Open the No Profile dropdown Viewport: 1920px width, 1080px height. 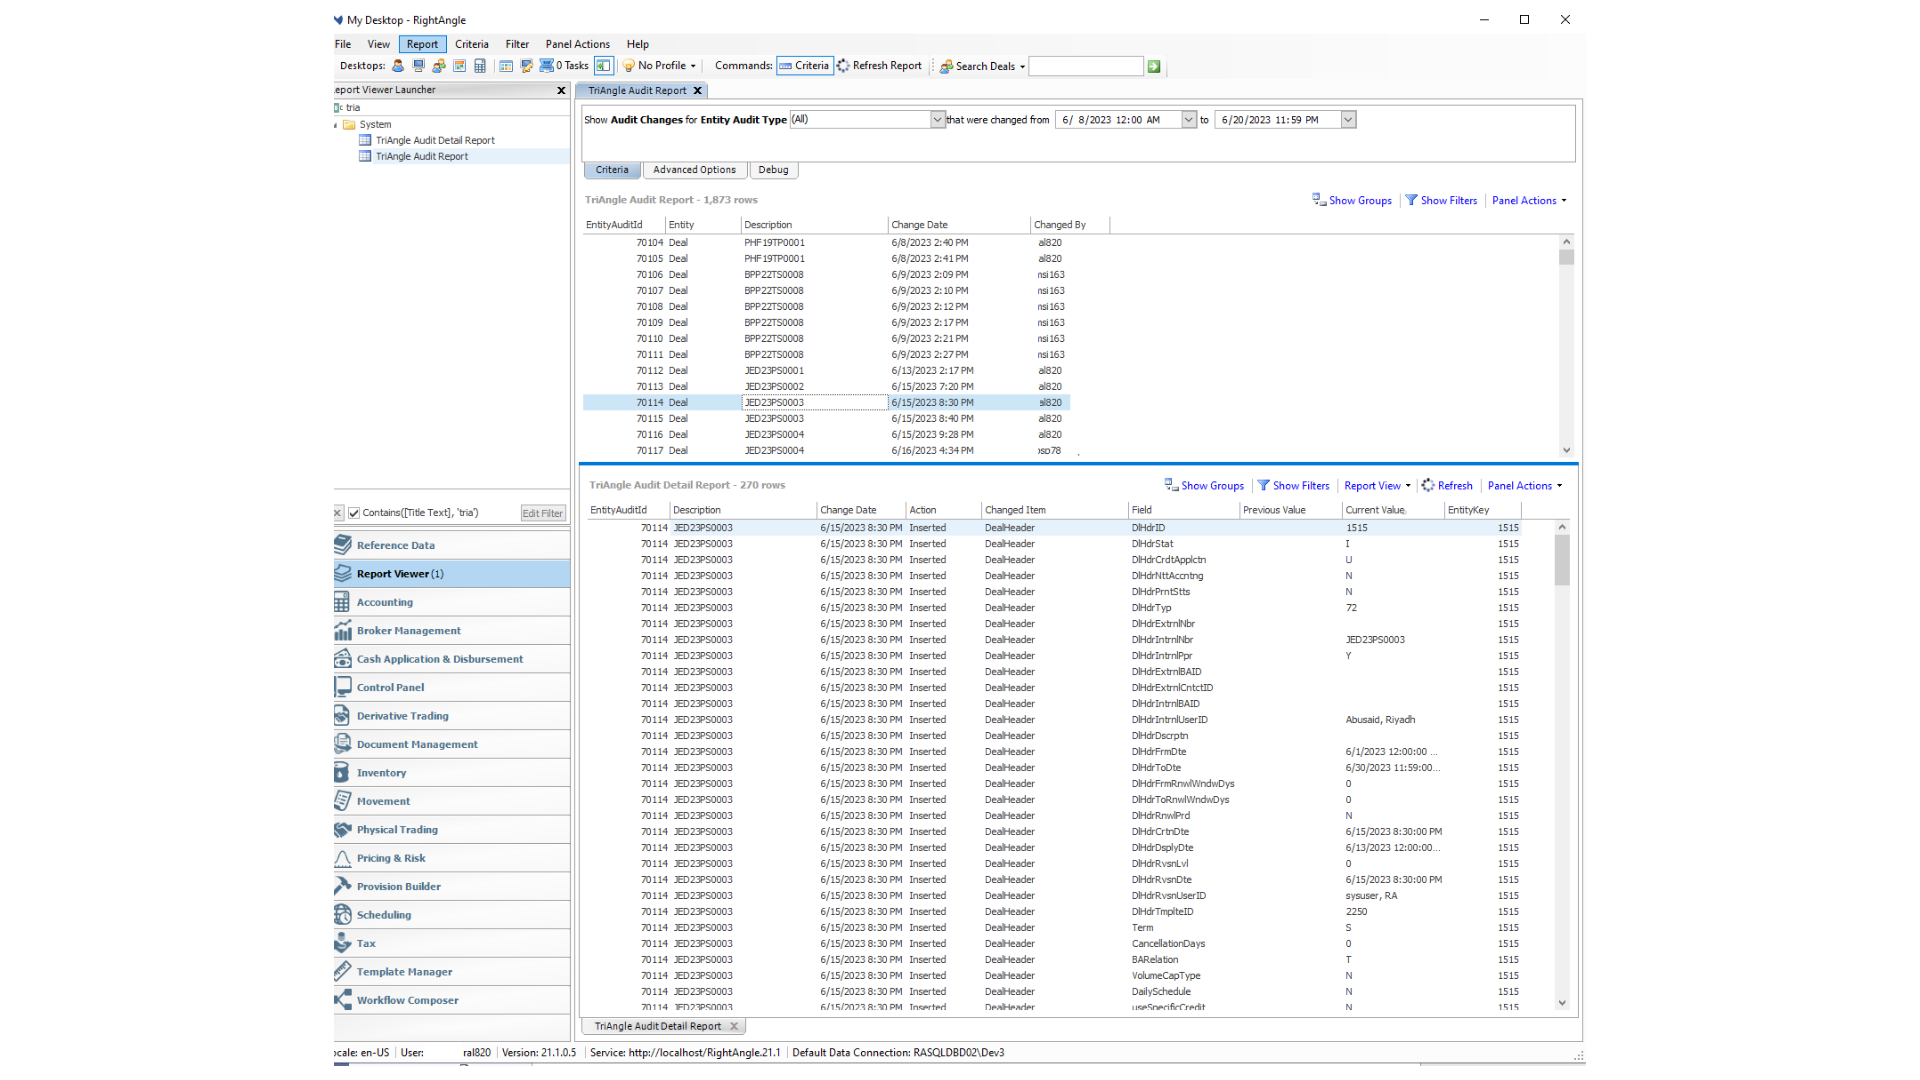(x=660, y=66)
